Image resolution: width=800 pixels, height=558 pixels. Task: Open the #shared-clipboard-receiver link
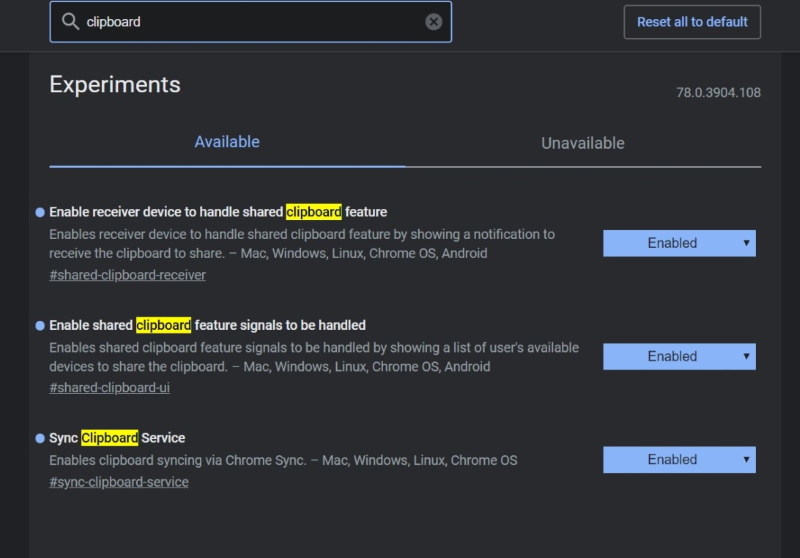point(127,275)
